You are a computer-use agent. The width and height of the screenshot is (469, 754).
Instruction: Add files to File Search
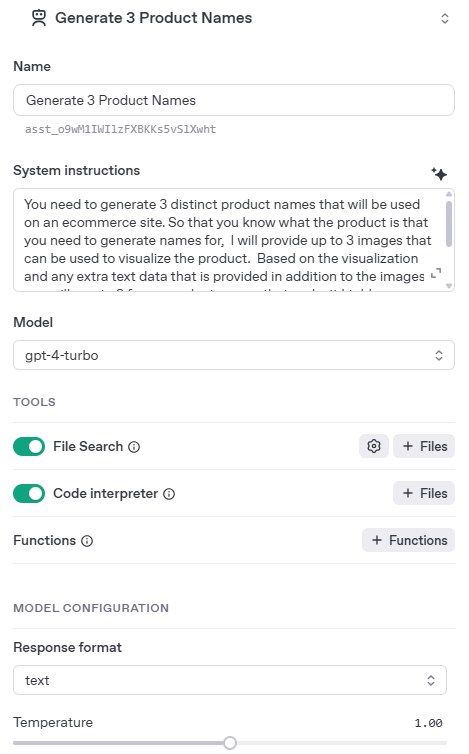[424, 446]
